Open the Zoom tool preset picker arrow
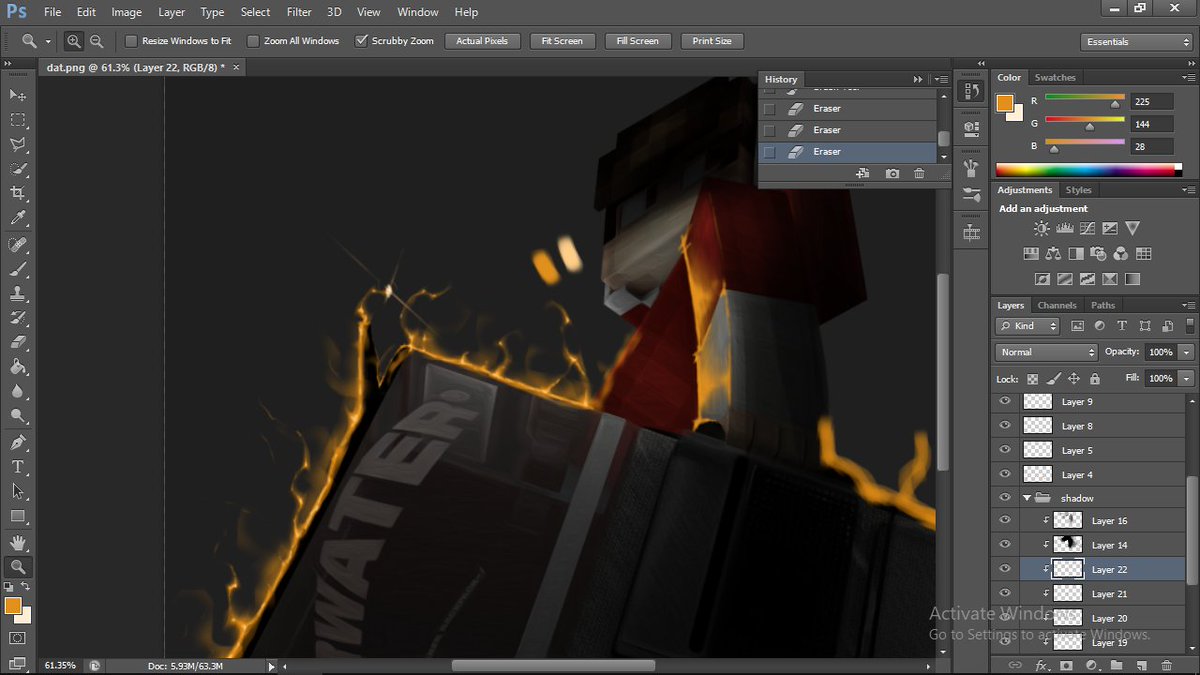 tap(48, 42)
